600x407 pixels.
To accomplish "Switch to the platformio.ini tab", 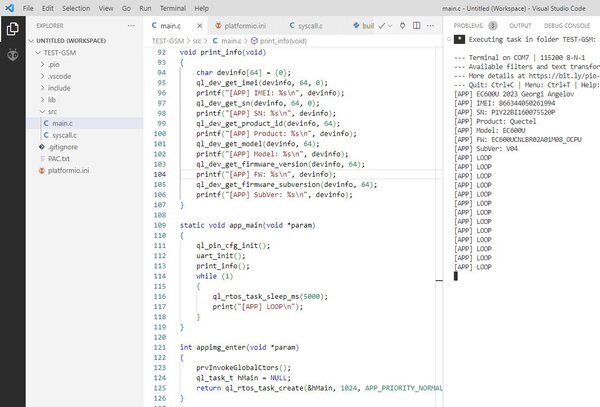I will point(241,26).
